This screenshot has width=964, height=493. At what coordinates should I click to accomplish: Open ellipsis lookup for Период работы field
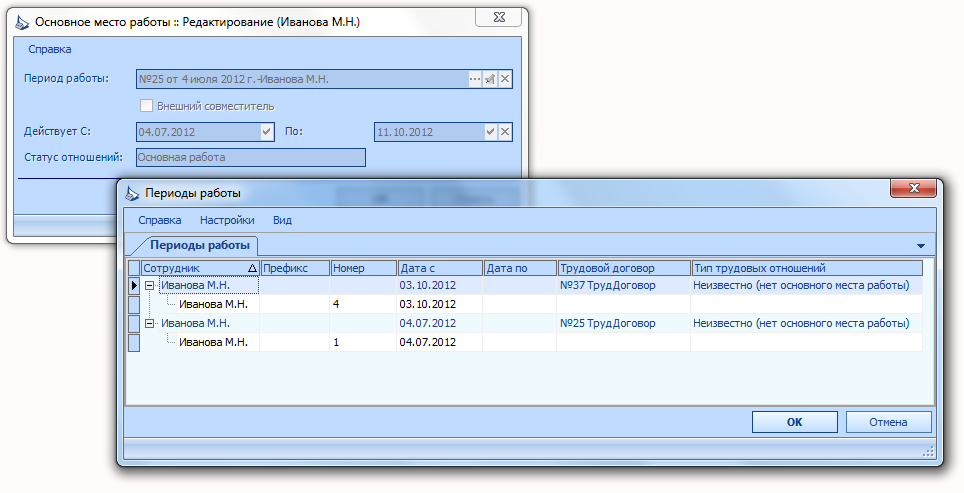(x=475, y=79)
